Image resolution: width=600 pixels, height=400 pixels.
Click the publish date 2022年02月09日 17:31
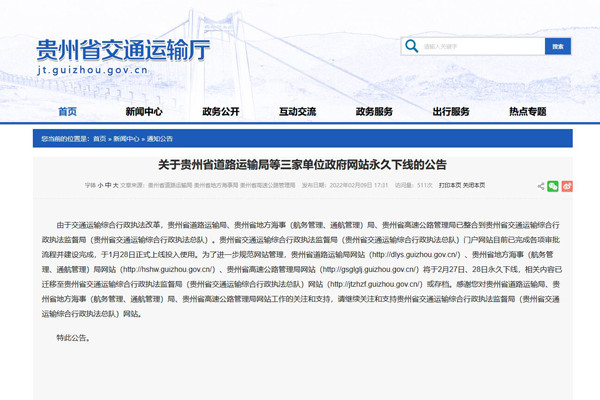(359, 185)
